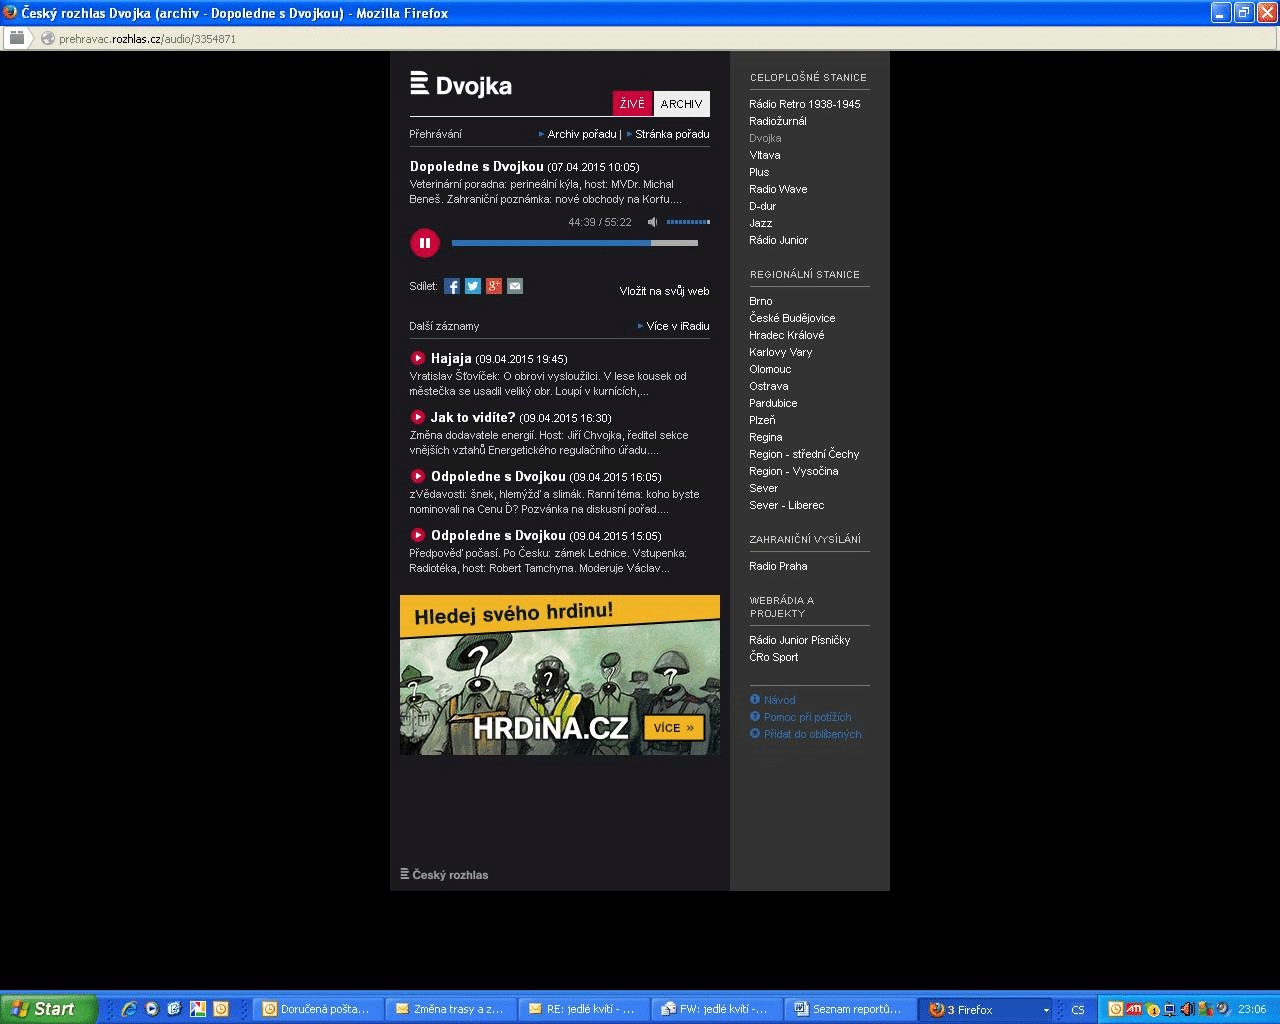Switch to the ARCHIV tab
The width and height of the screenshot is (1280, 1024).
(681, 104)
